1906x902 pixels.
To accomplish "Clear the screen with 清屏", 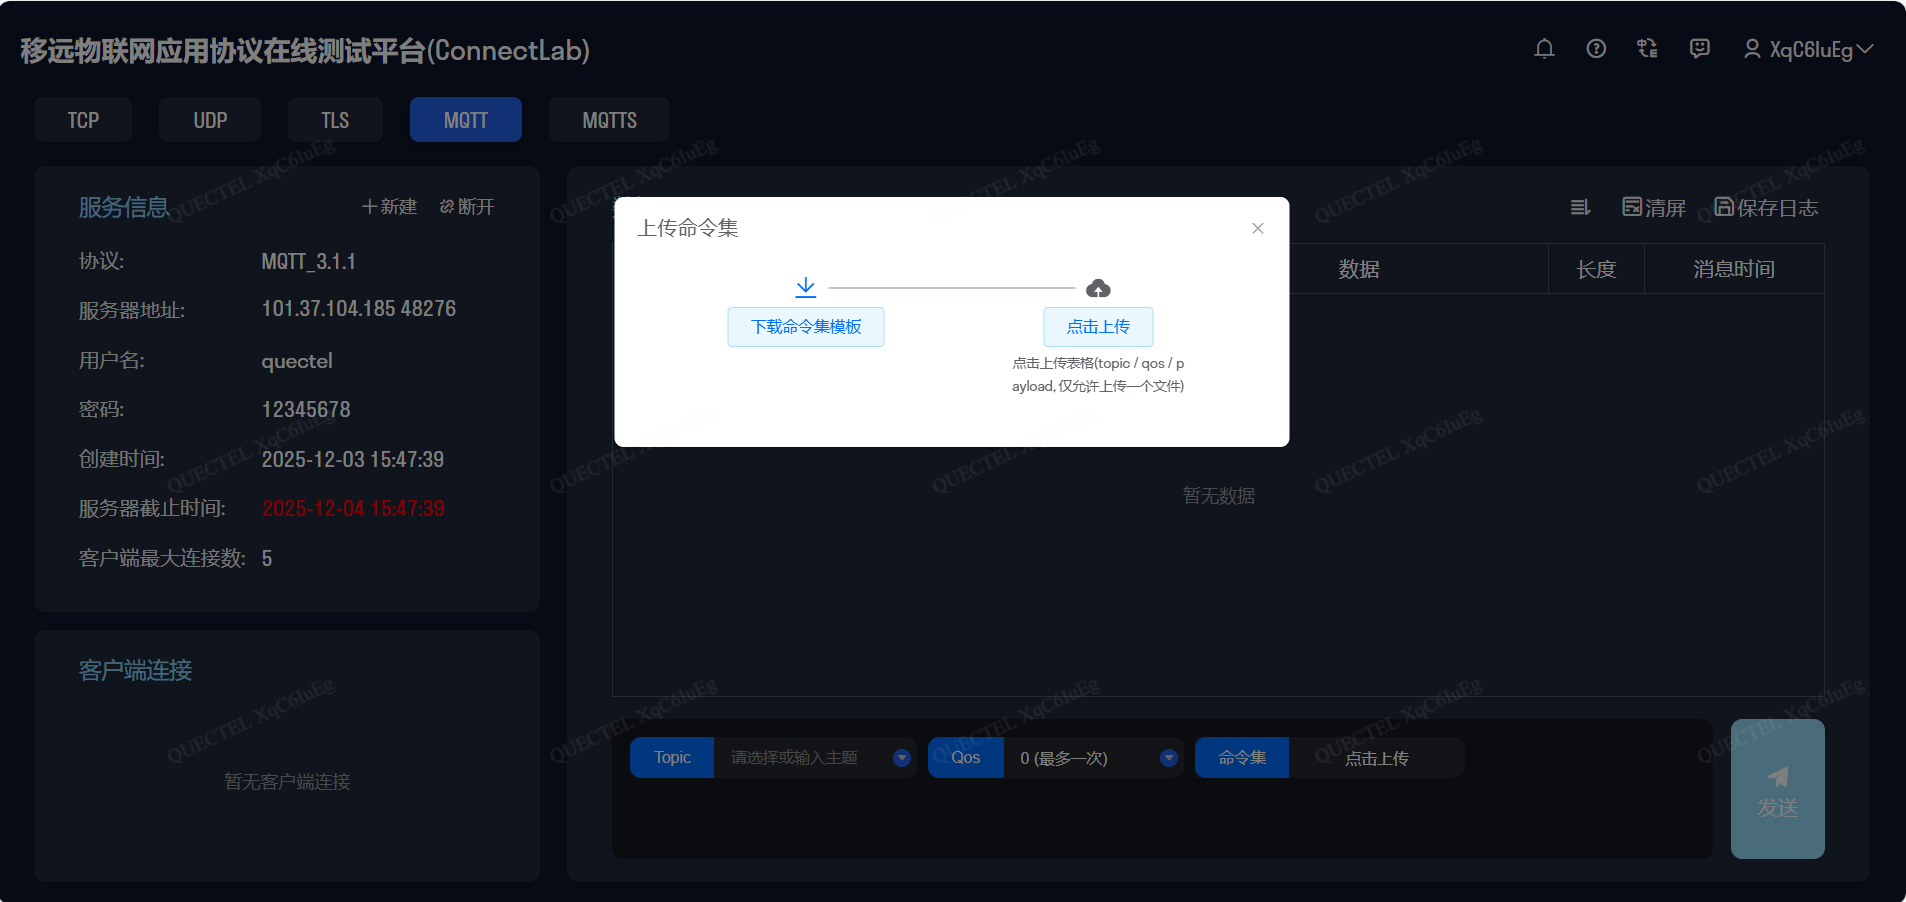I will pyautogui.click(x=1654, y=207).
